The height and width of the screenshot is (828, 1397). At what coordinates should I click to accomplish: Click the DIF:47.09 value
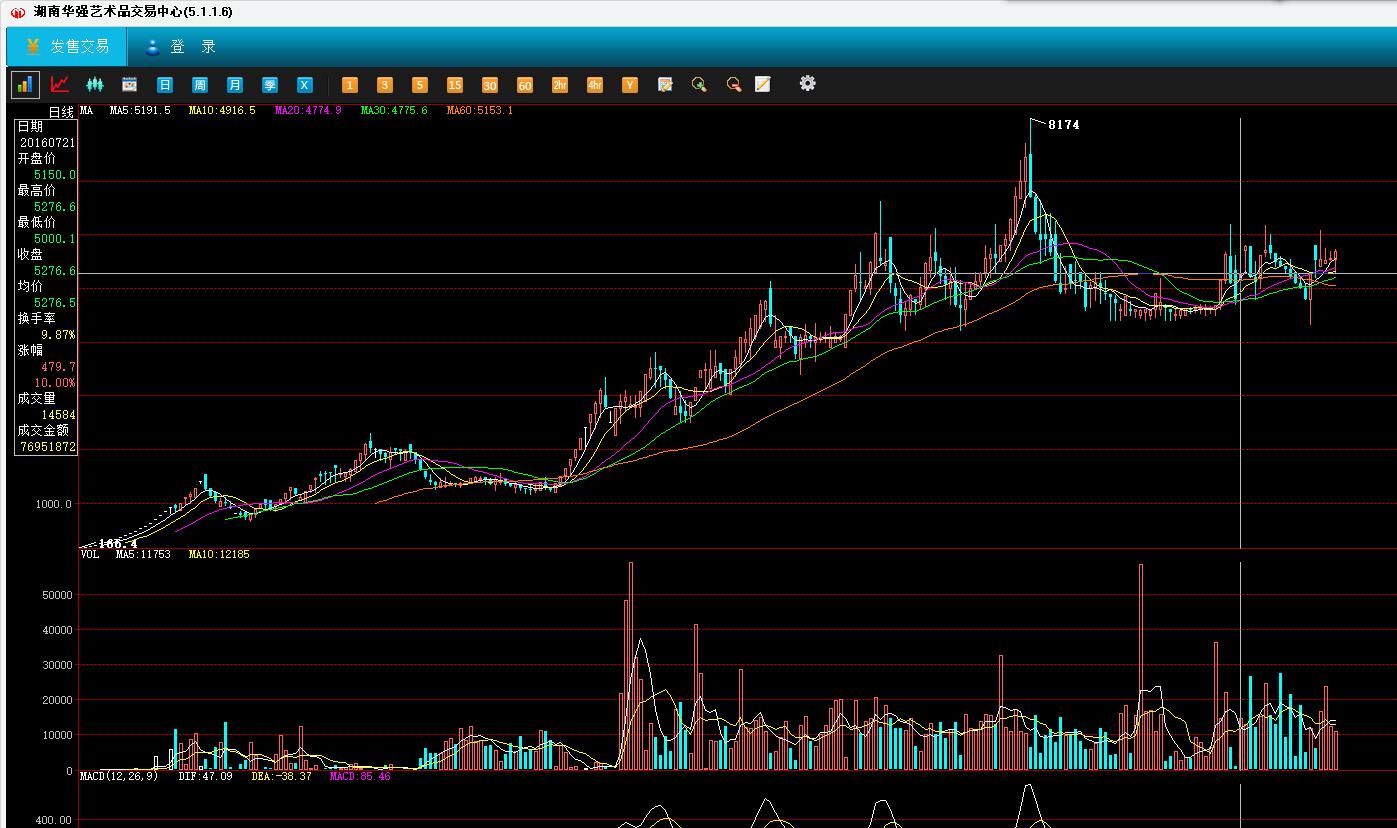click(206, 776)
